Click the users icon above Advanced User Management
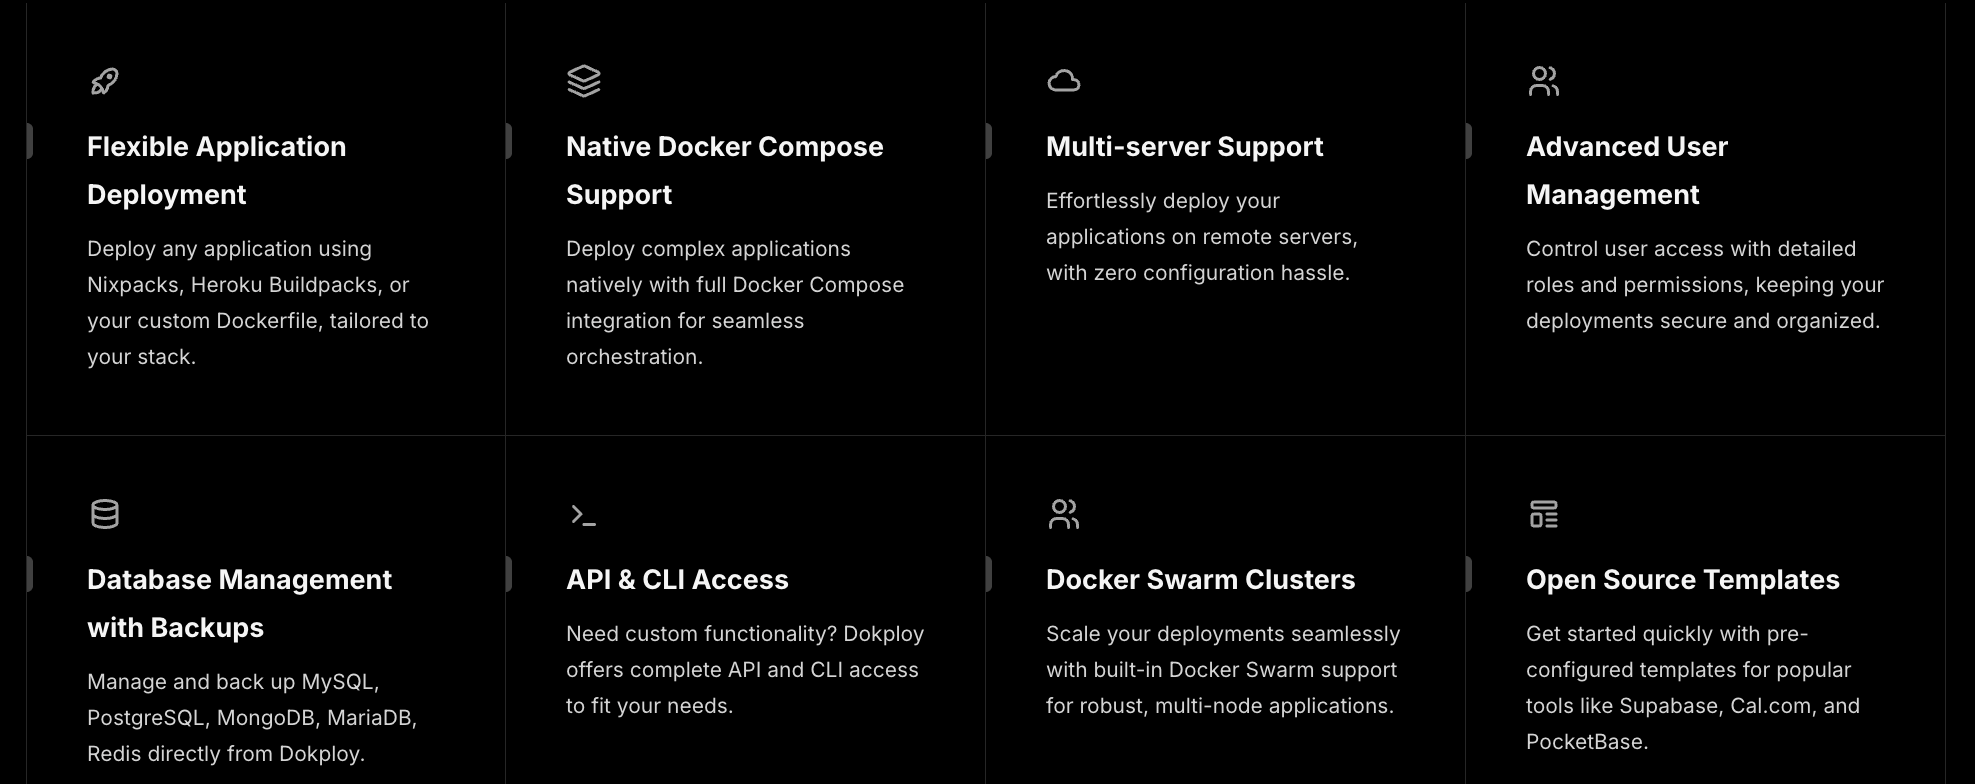Viewport: 1975px width, 784px height. [1543, 81]
